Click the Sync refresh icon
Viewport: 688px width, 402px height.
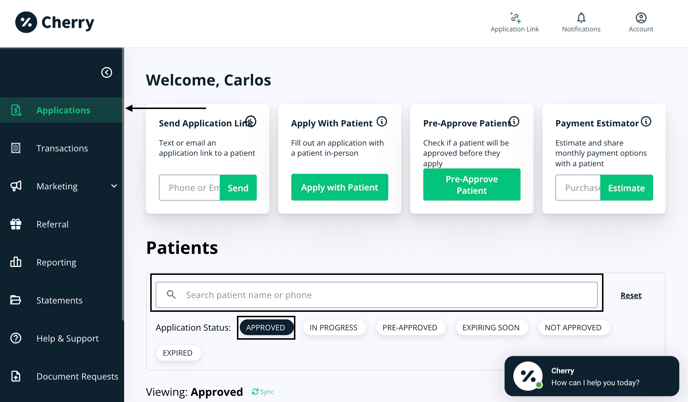[x=256, y=392]
